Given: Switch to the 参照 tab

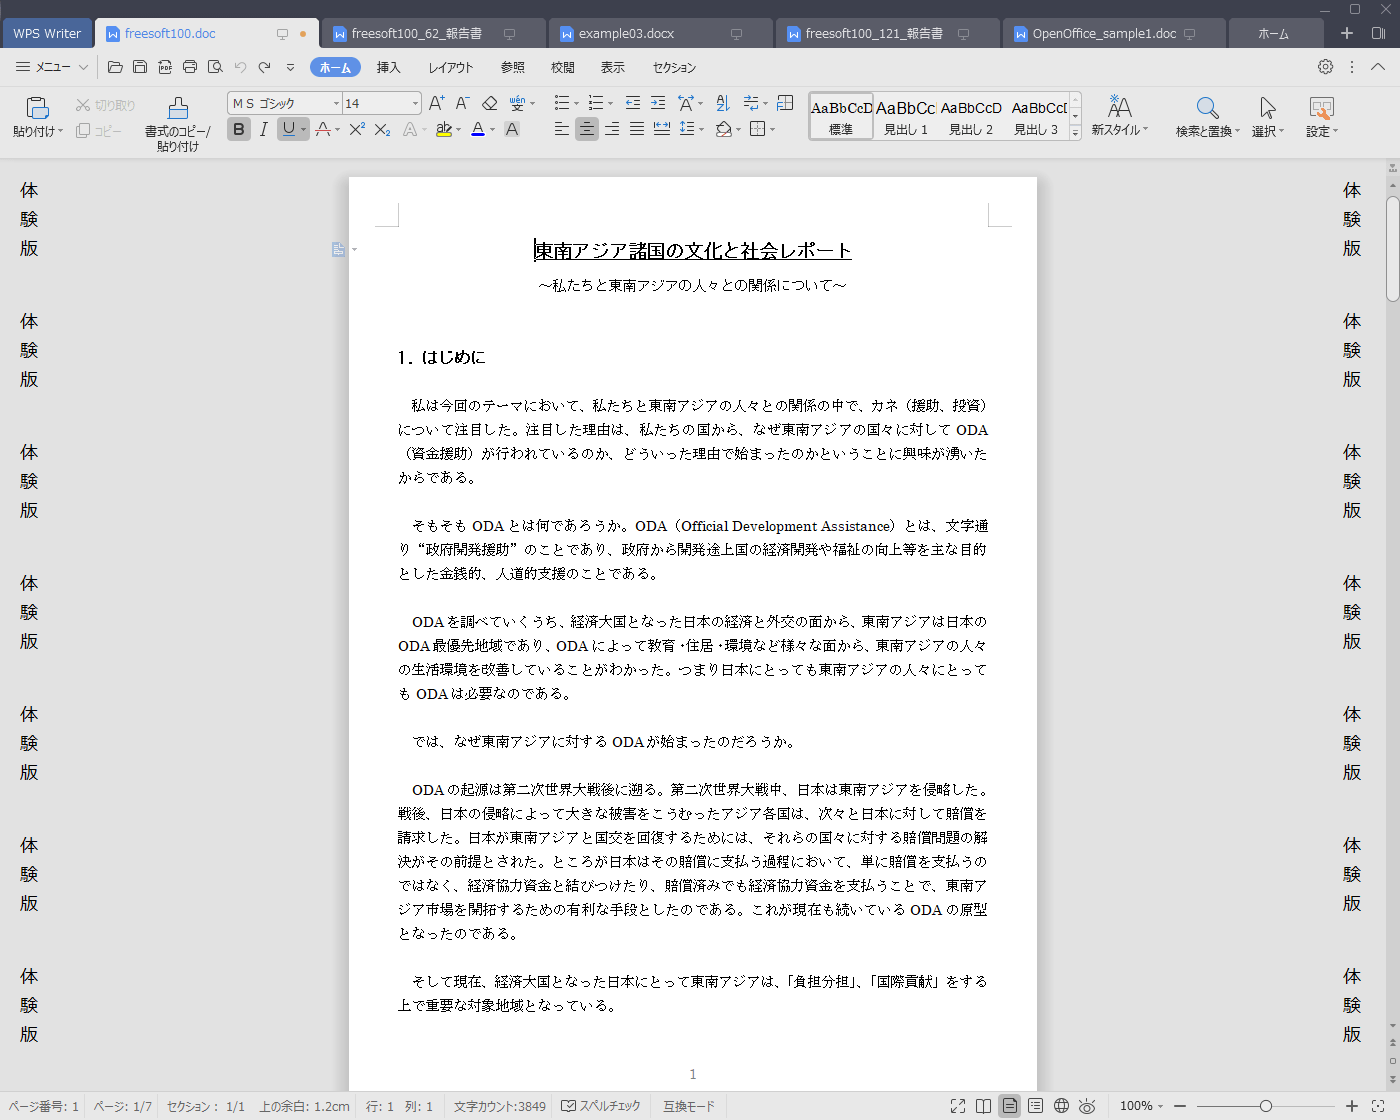Looking at the screenshot, I should [x=512, y=67].
